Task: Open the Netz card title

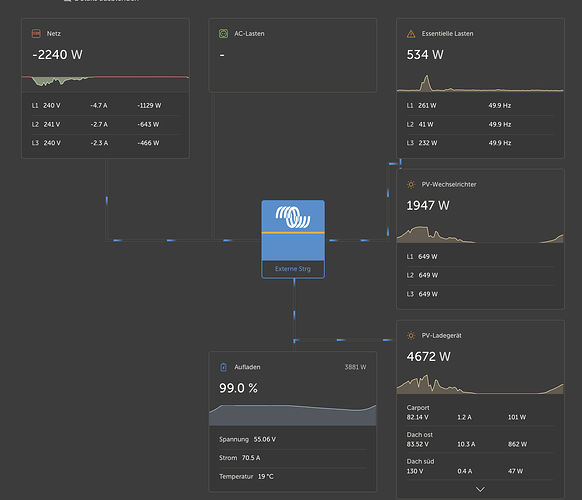Action: click(x=53, y=33)
